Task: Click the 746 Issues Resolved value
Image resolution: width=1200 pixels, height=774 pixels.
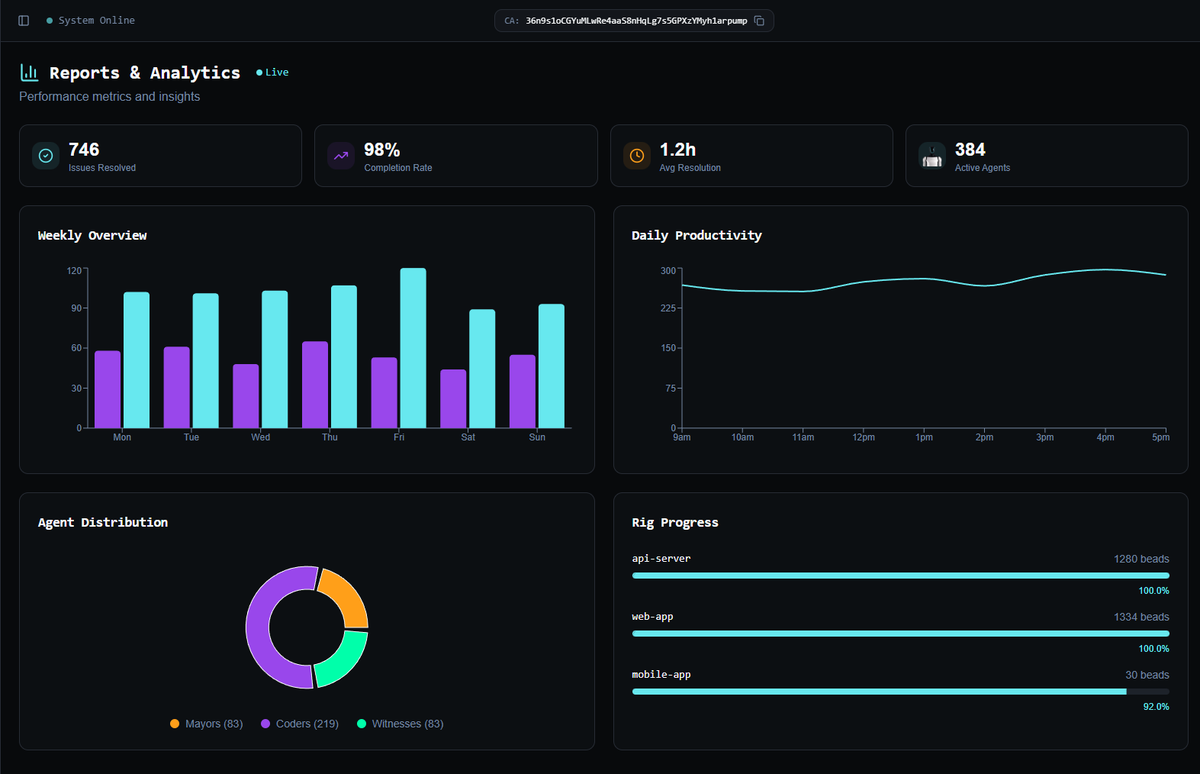Action: [x=84, y=150]
